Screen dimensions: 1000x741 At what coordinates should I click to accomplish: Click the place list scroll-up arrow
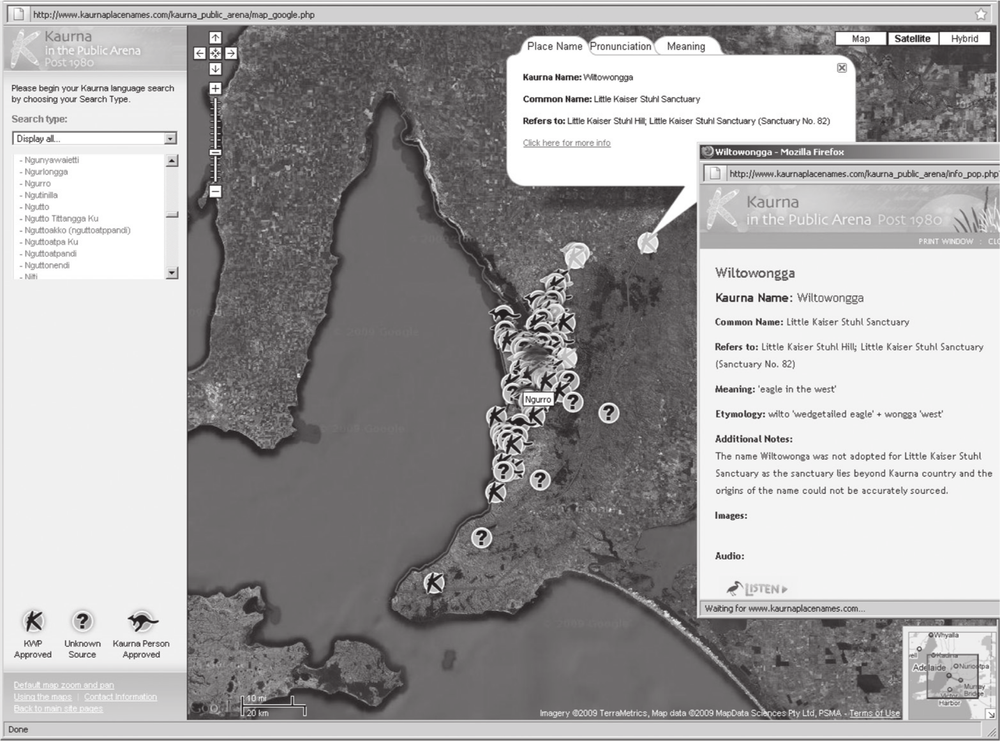[172, 161]
